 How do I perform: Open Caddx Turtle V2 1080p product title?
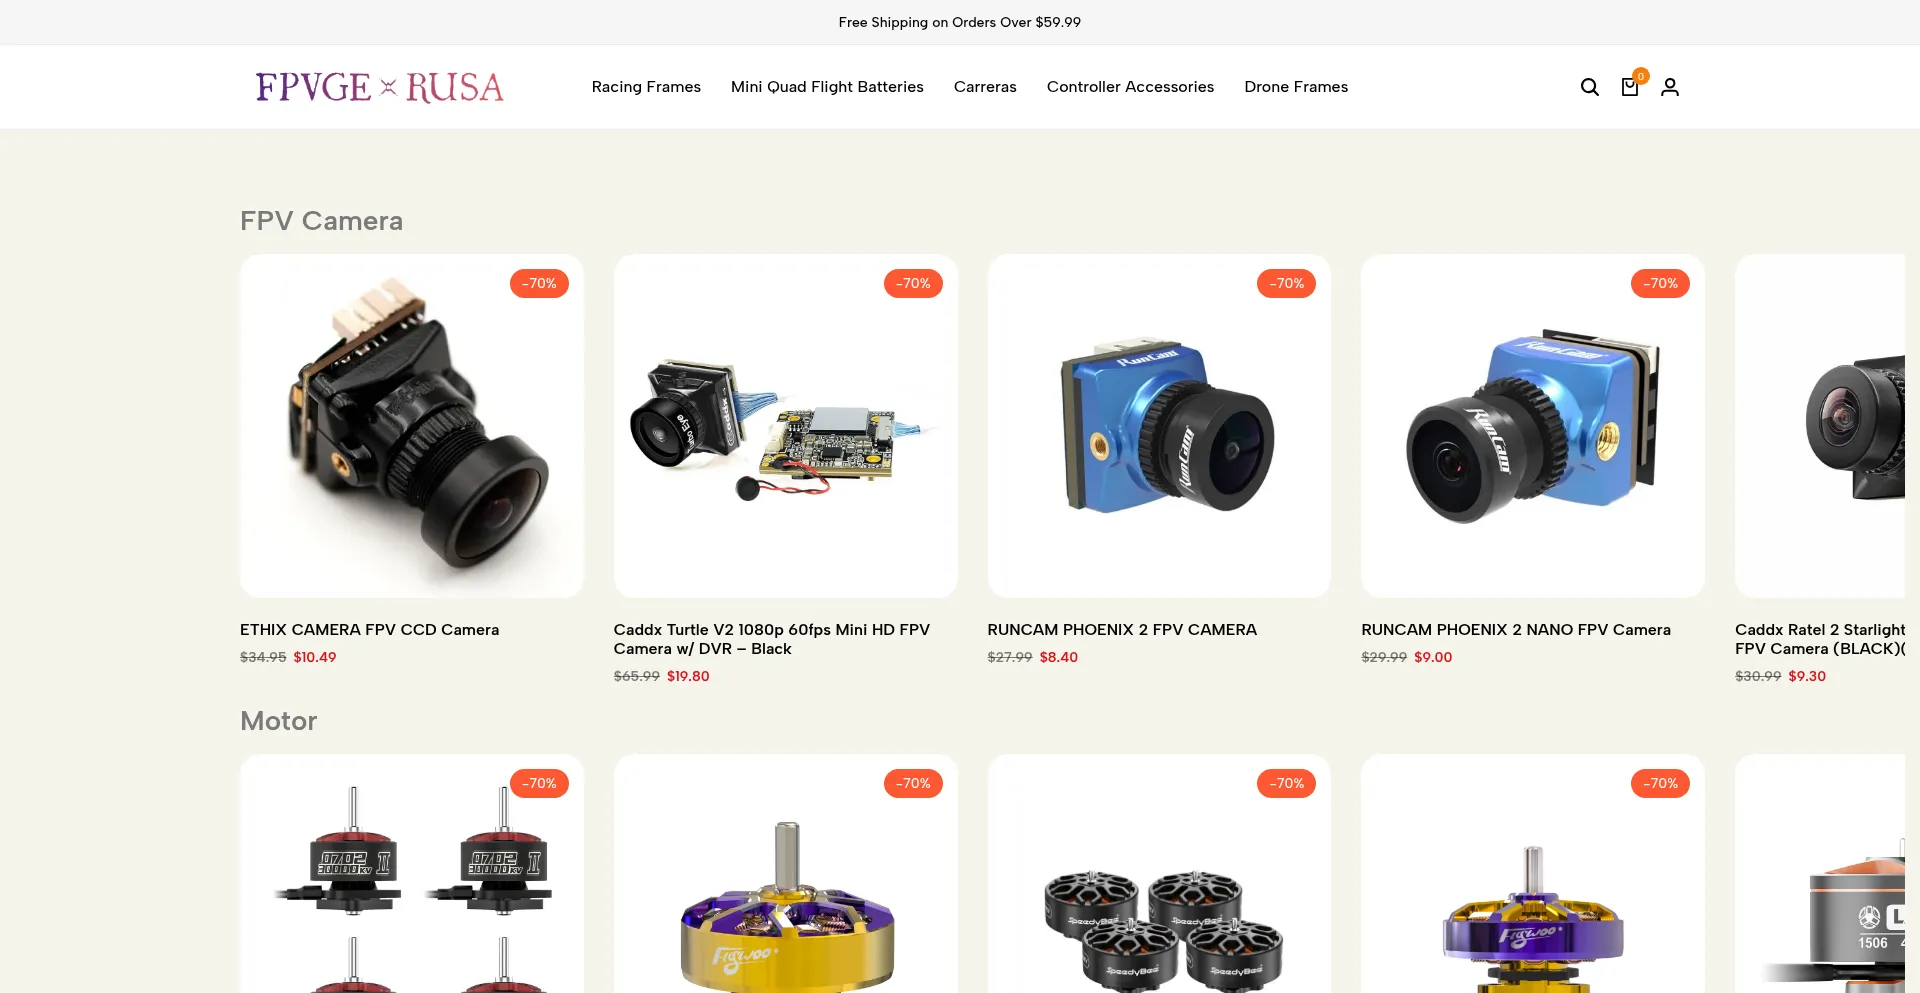pos(772,639)
